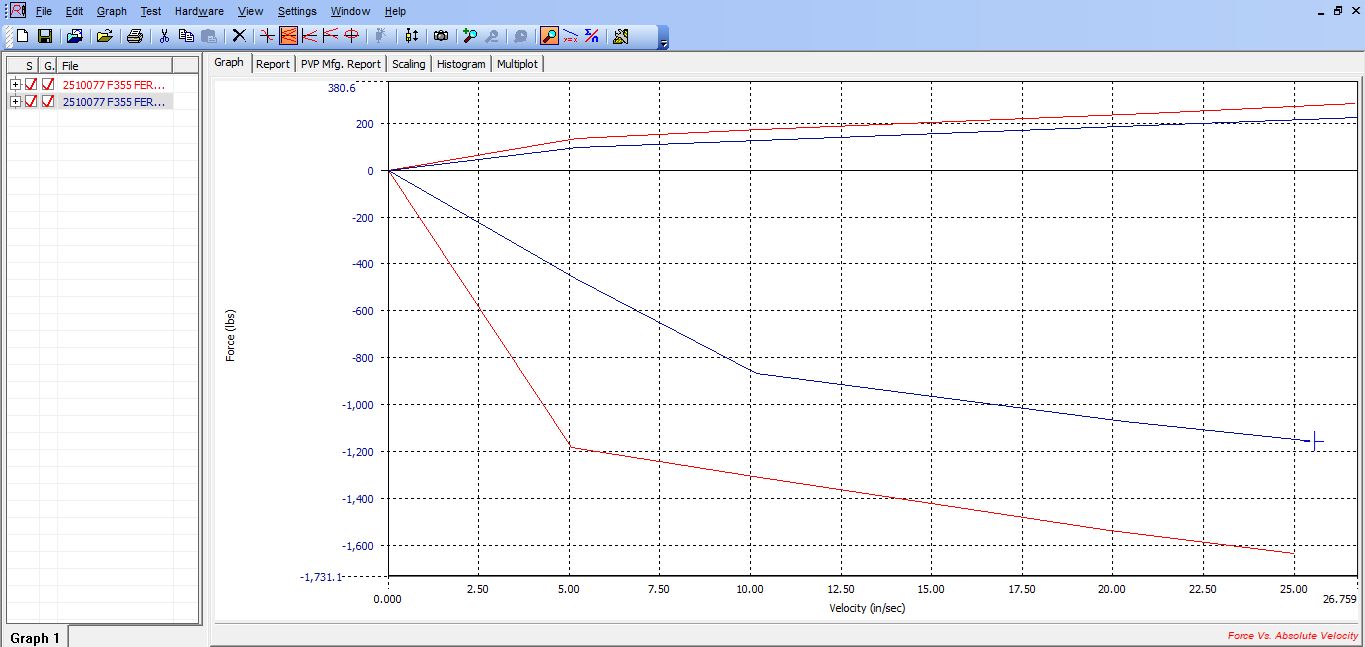The height and width of the screenshot is (647, 1365).
Task: Click the highlighted orange magnifier icon
Action: [549, 36]
